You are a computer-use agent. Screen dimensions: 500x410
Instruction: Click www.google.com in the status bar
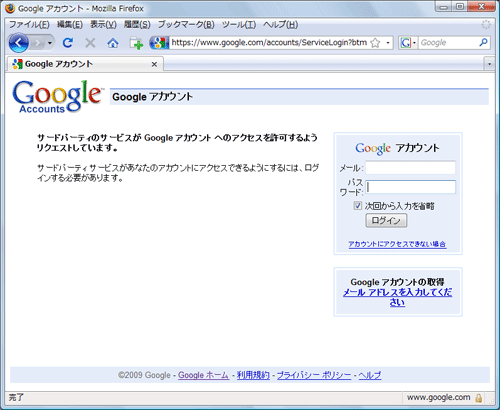(438, 397)
